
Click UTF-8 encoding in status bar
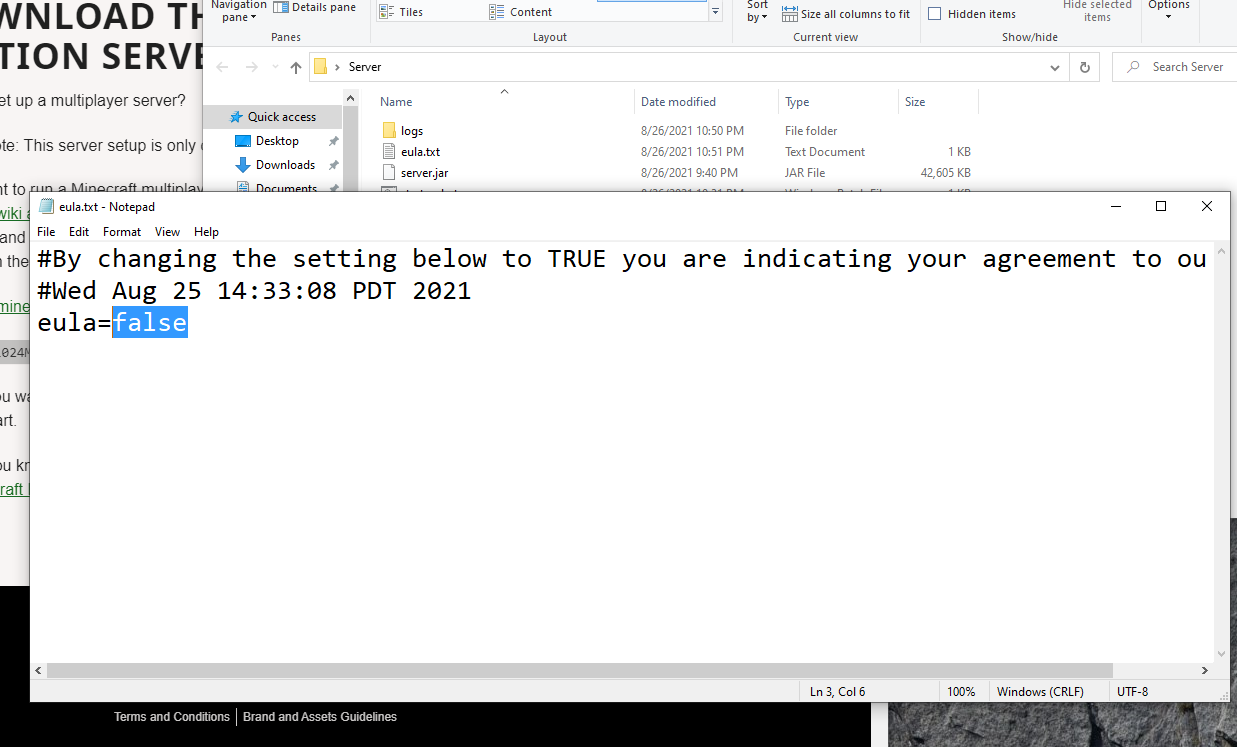tap(1132, 692)
